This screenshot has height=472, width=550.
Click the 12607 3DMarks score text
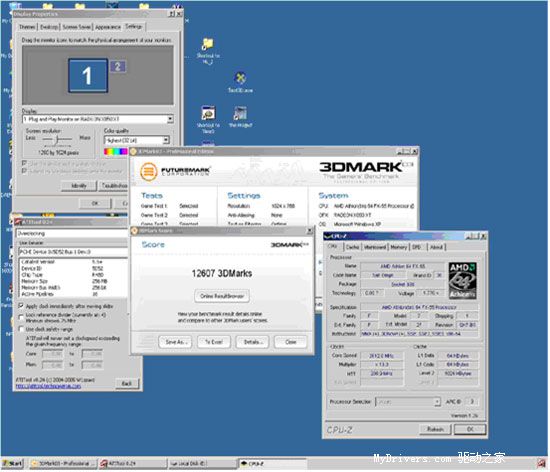point(222,273)
